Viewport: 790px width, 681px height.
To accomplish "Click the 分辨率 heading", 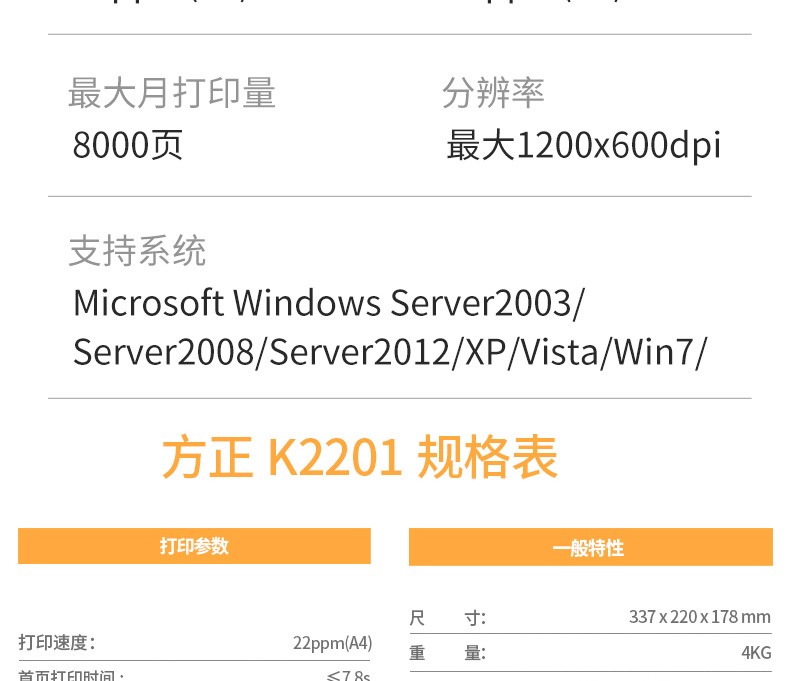I will click(x=493, y=93).
